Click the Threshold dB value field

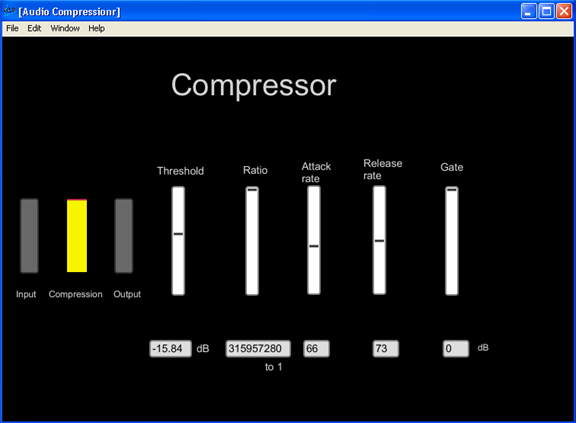170,348
